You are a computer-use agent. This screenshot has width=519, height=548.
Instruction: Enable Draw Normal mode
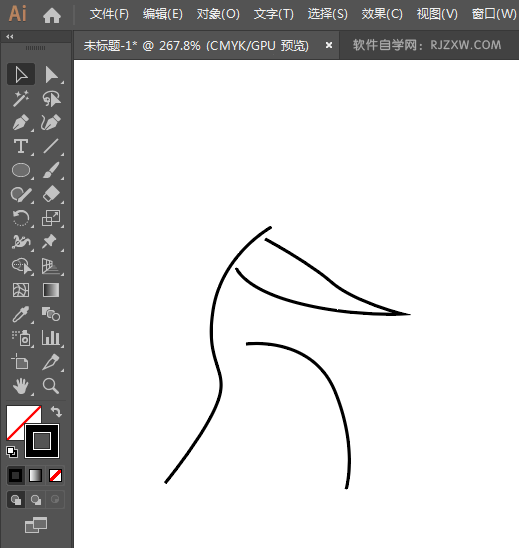point(16,500)
